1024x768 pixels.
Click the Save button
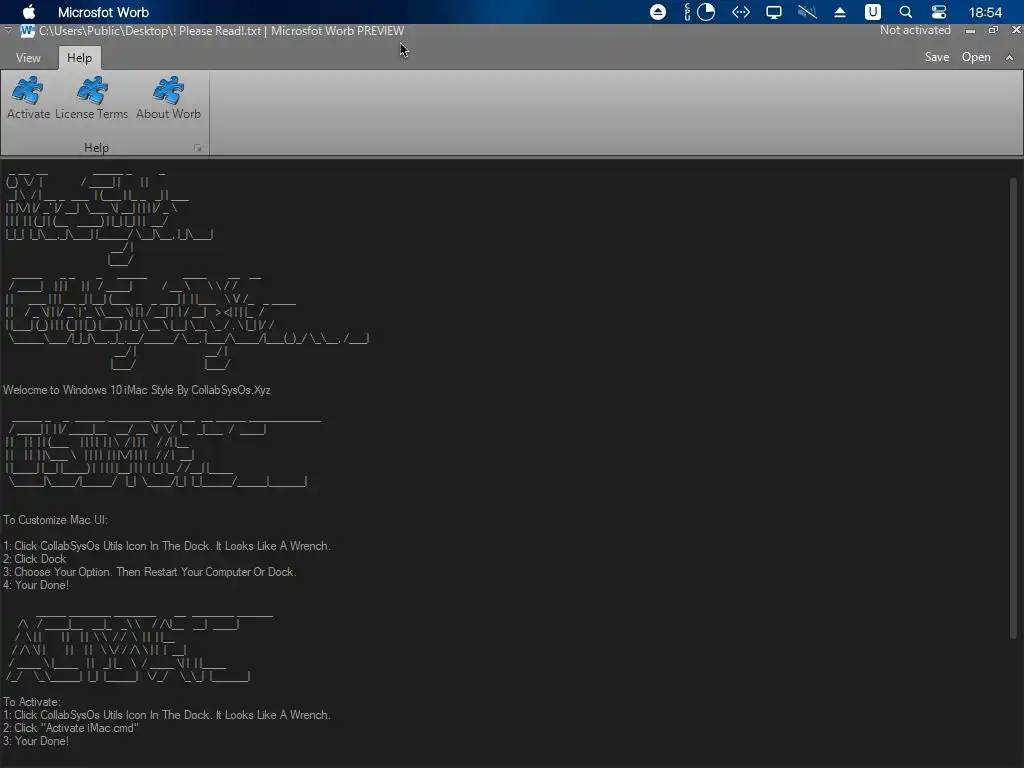tap(936, 57)
